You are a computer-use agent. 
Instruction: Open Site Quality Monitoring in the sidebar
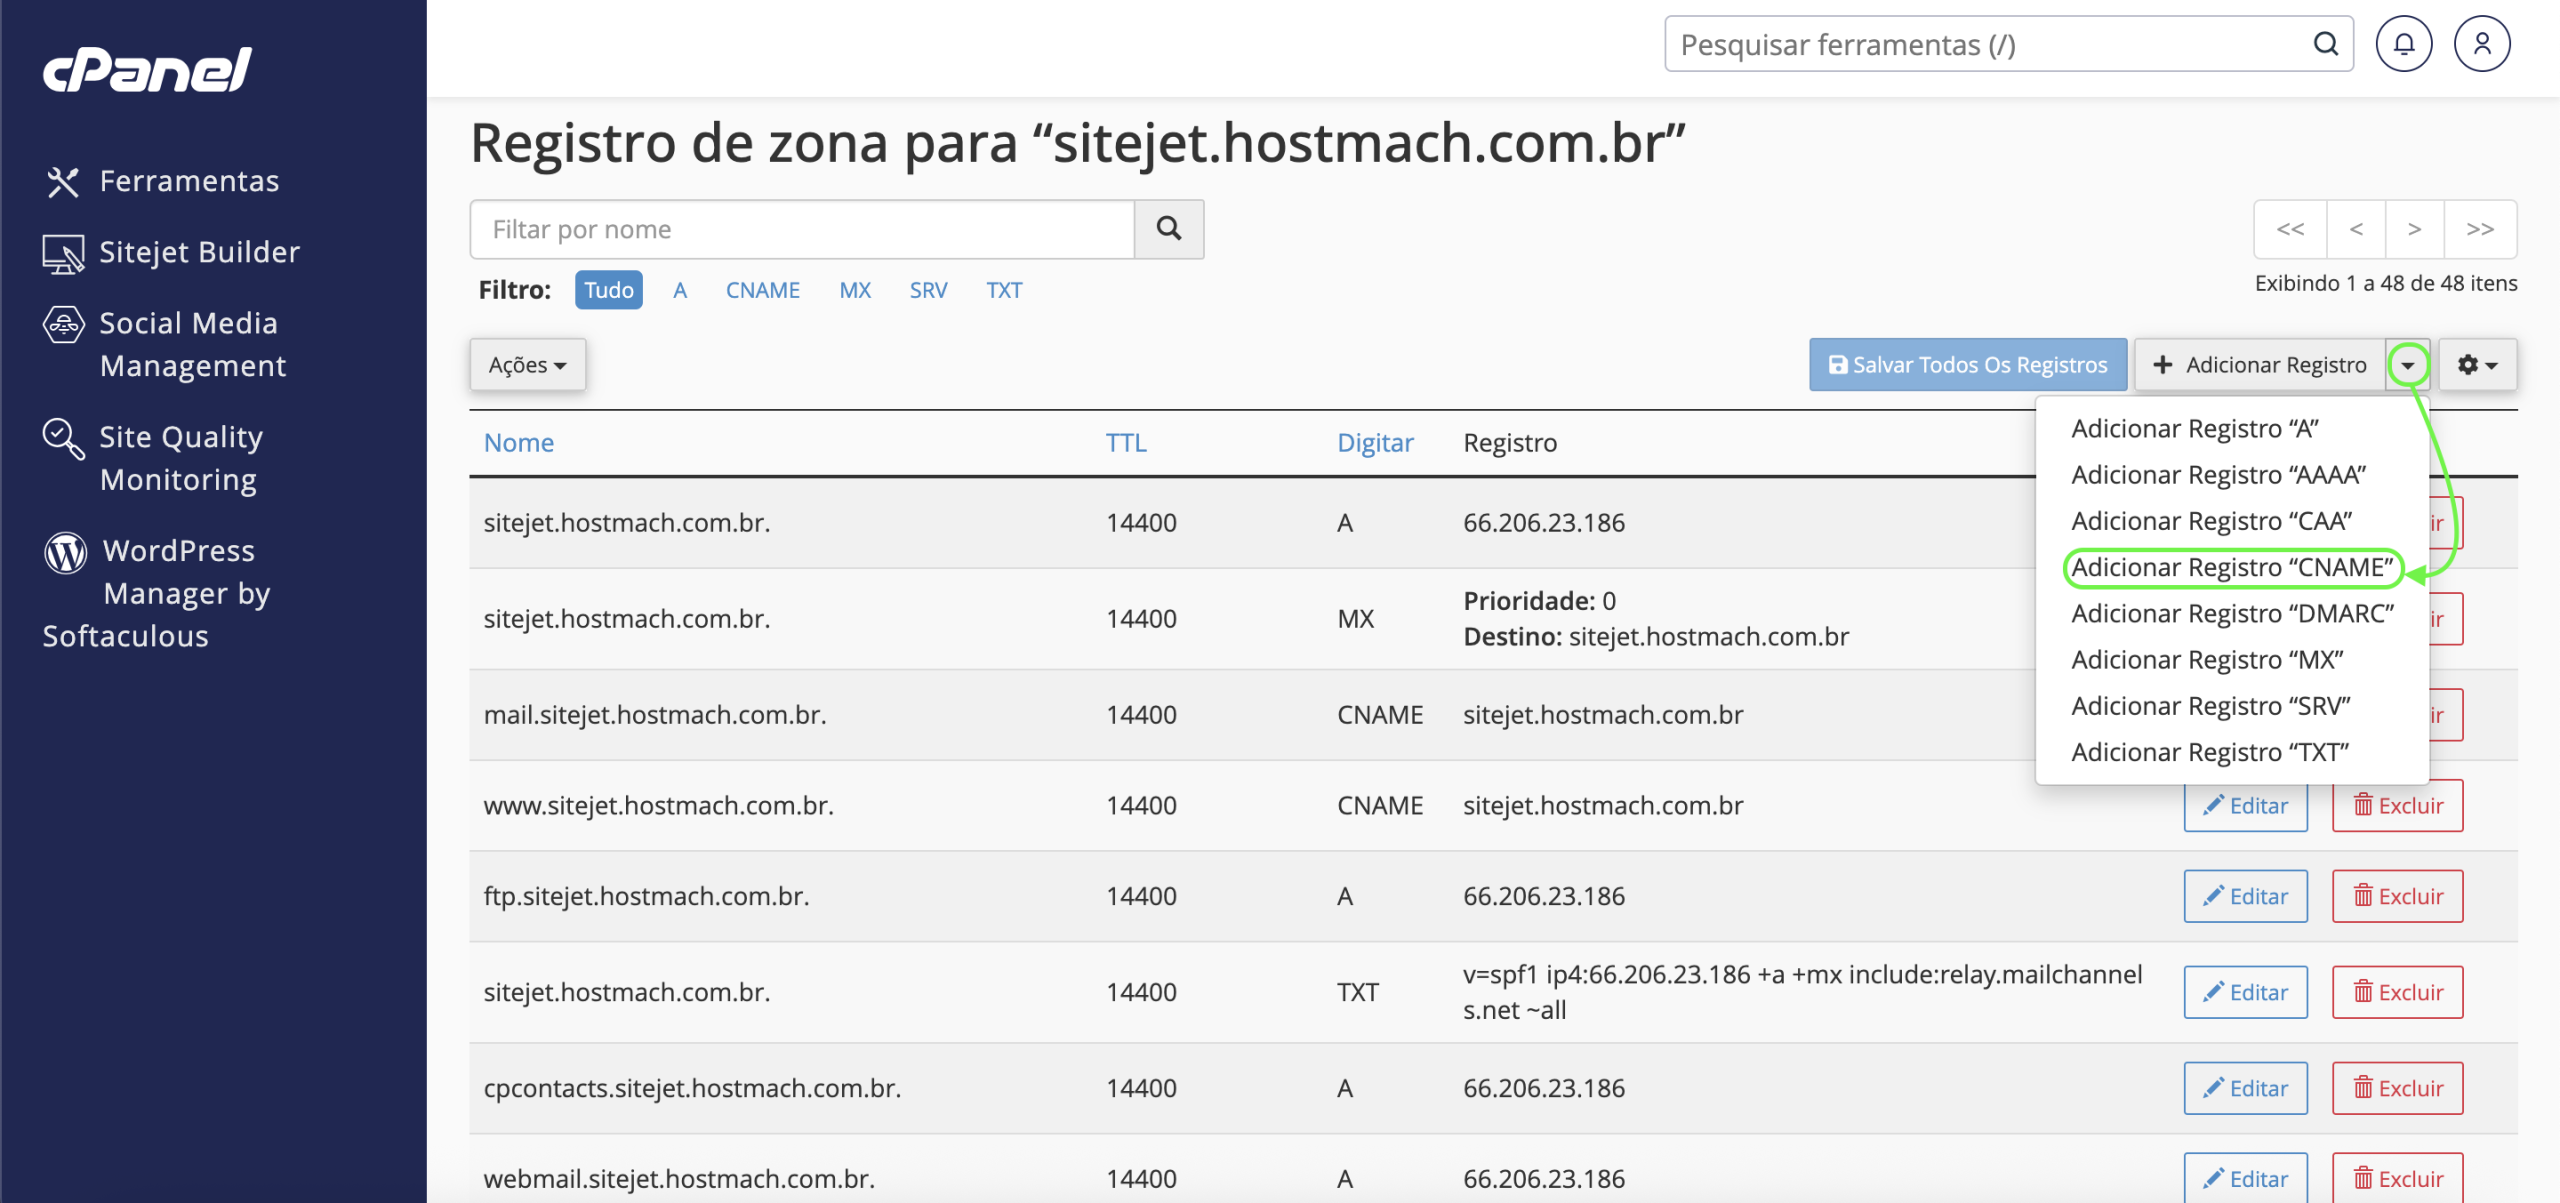[x=153, y=458]
